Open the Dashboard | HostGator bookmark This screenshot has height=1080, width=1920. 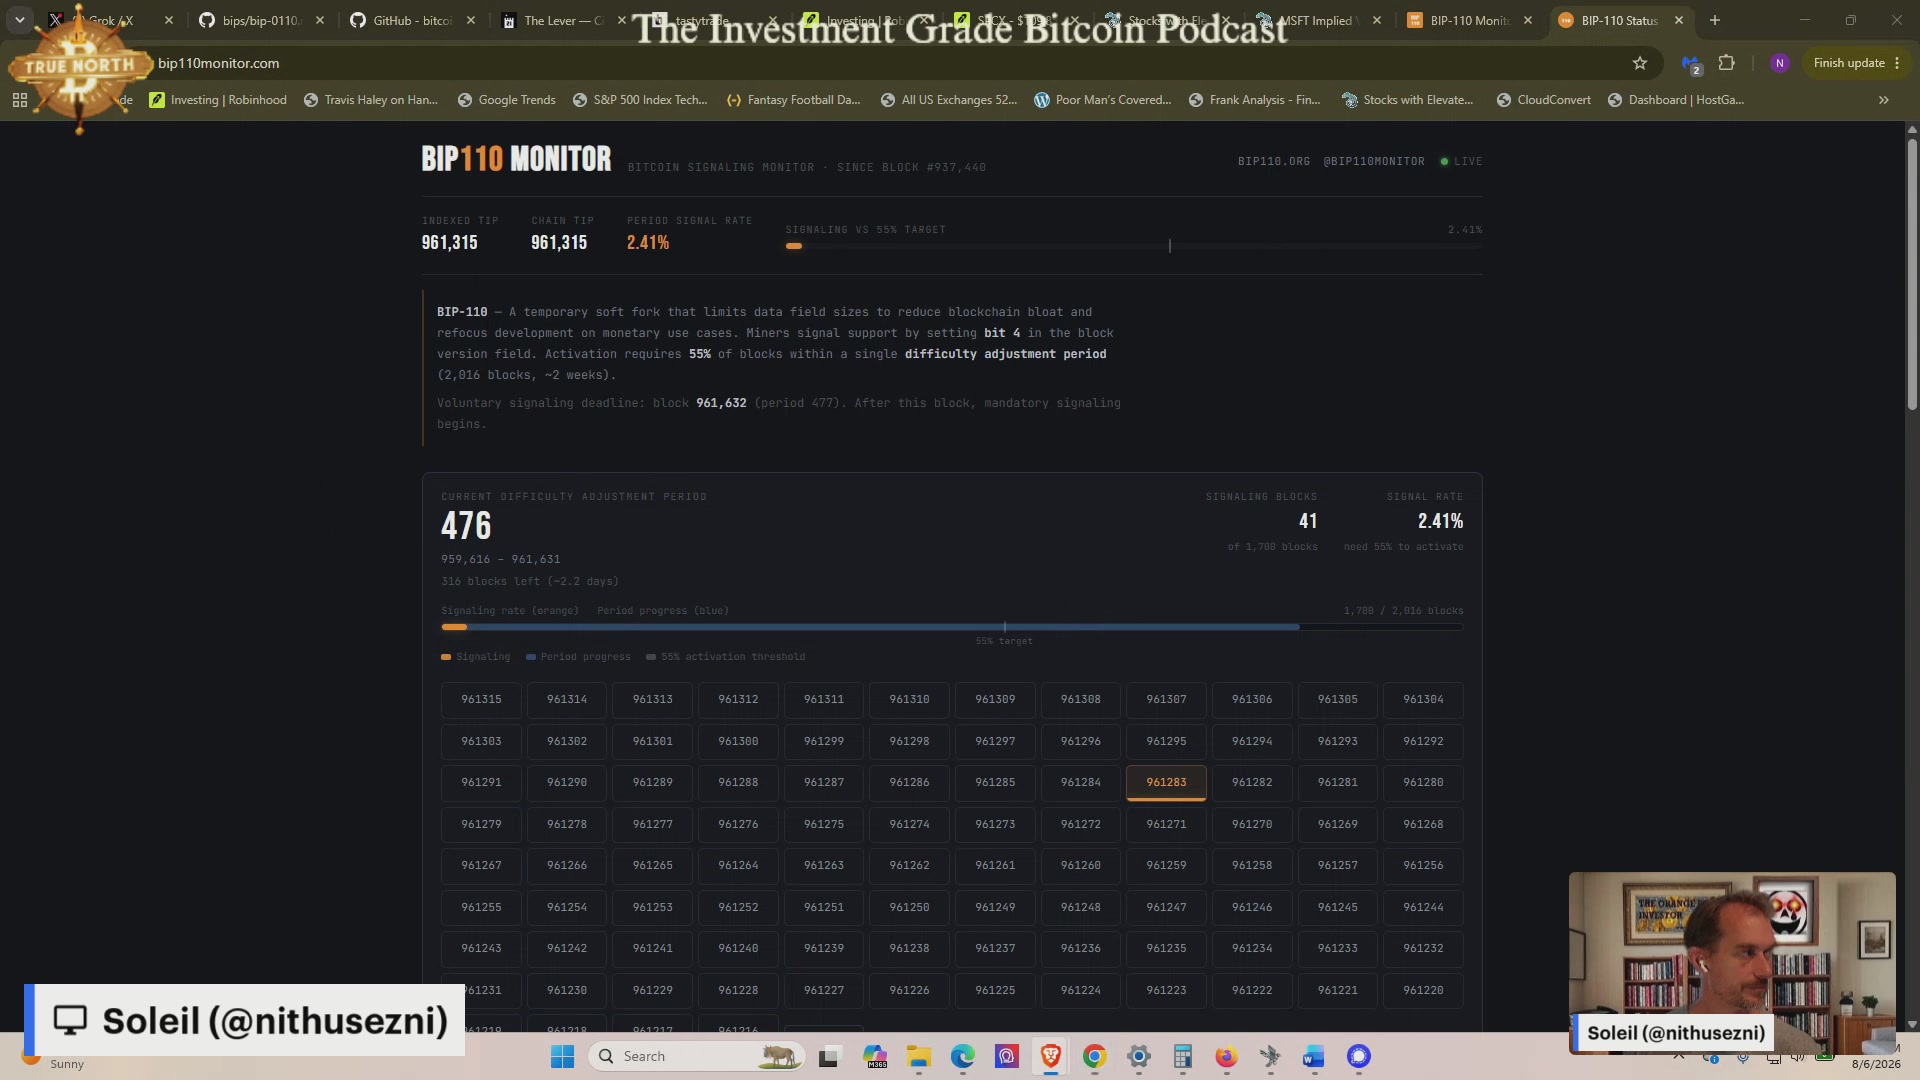pos(1676,100)
